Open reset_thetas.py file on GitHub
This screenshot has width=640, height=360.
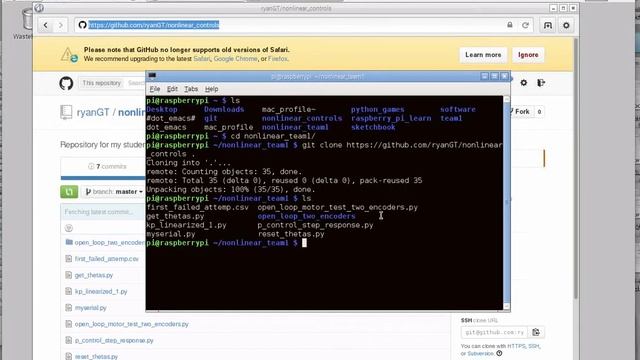pos(96,356)
